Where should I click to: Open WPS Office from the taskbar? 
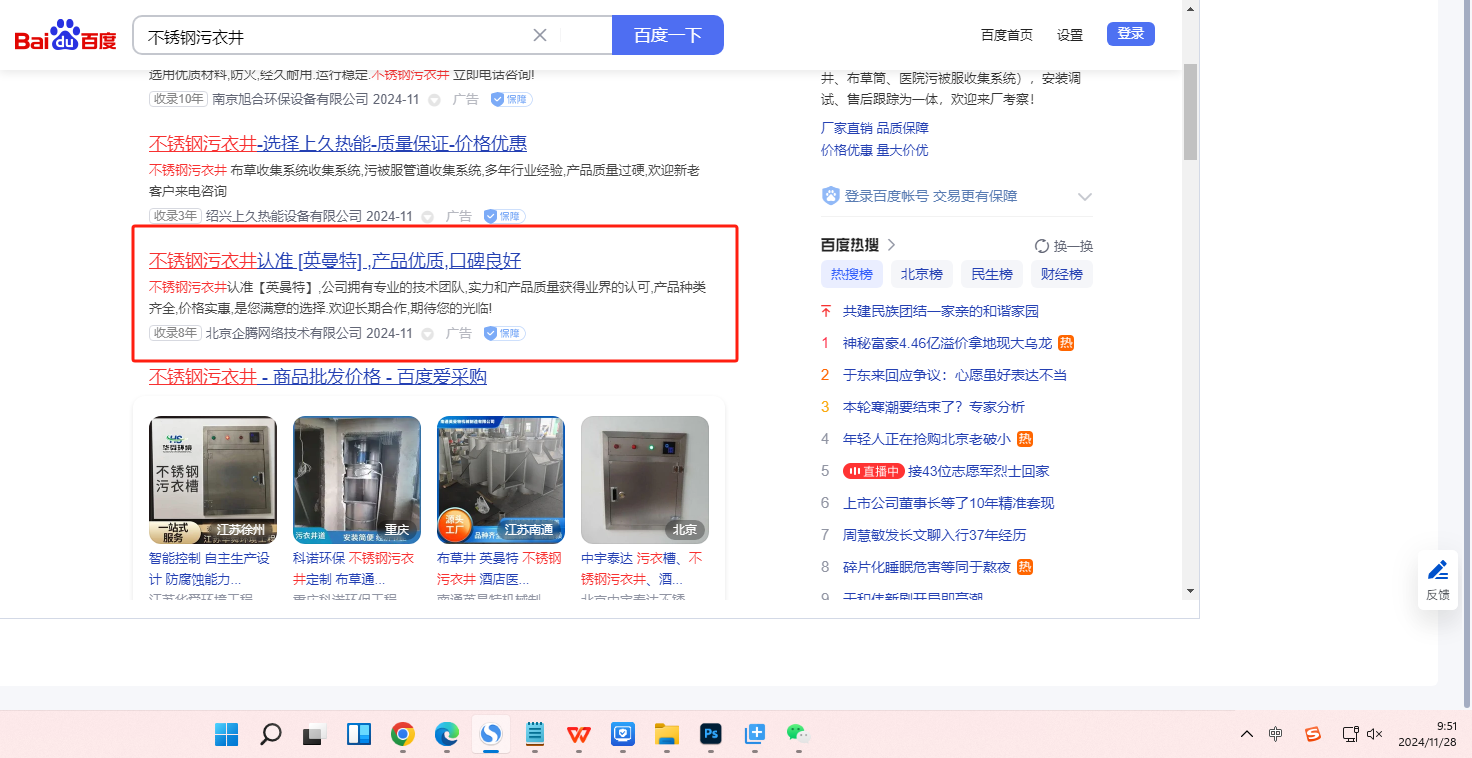579,735
